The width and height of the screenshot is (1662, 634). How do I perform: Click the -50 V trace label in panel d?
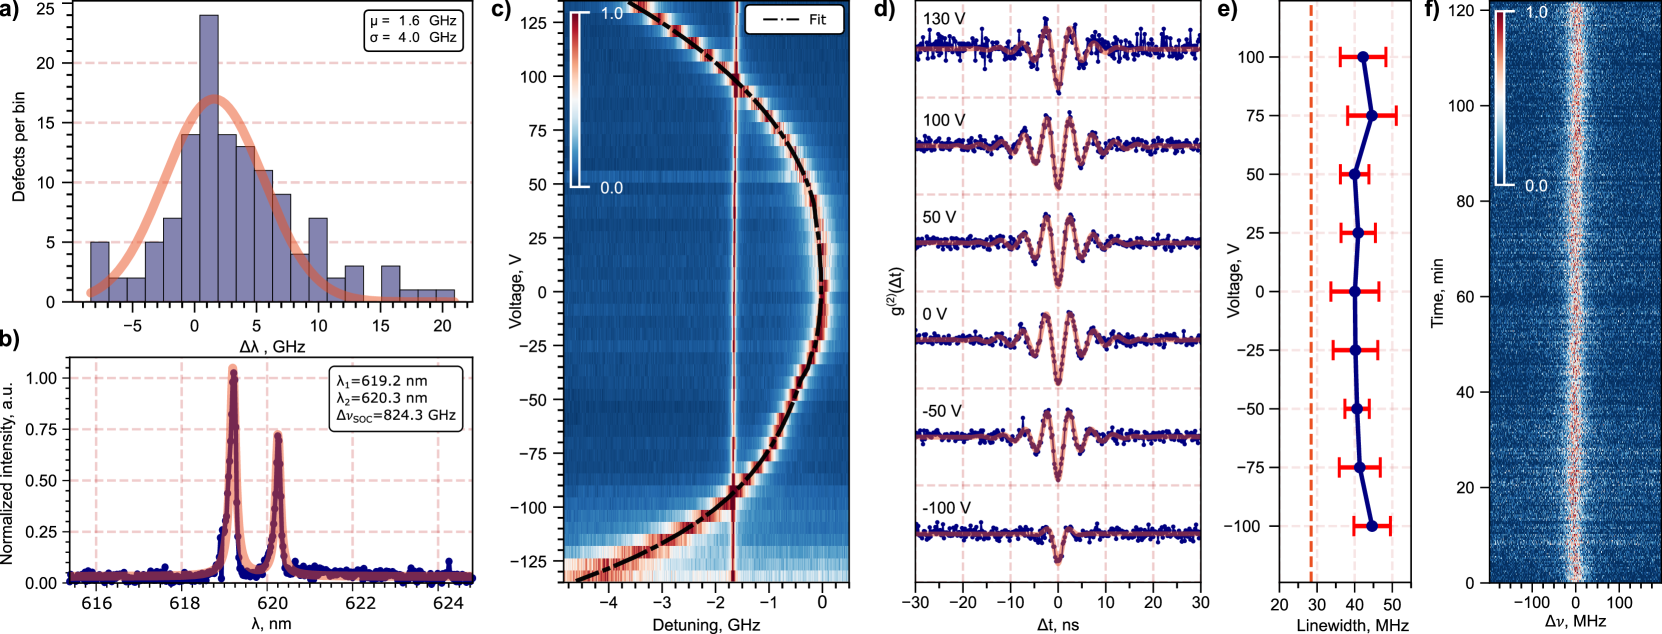coord(942,411)
